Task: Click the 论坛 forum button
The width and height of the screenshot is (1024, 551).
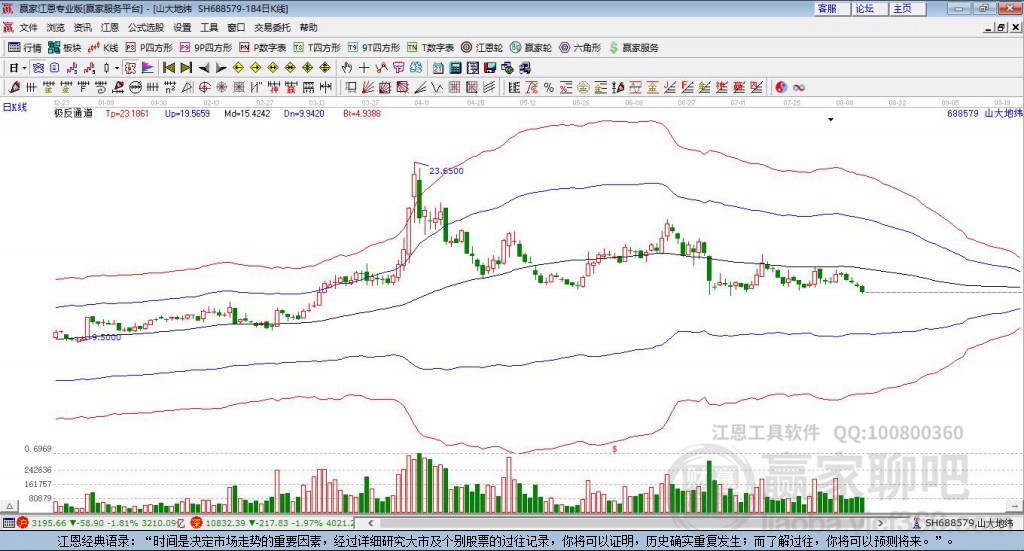Action: 869,8
